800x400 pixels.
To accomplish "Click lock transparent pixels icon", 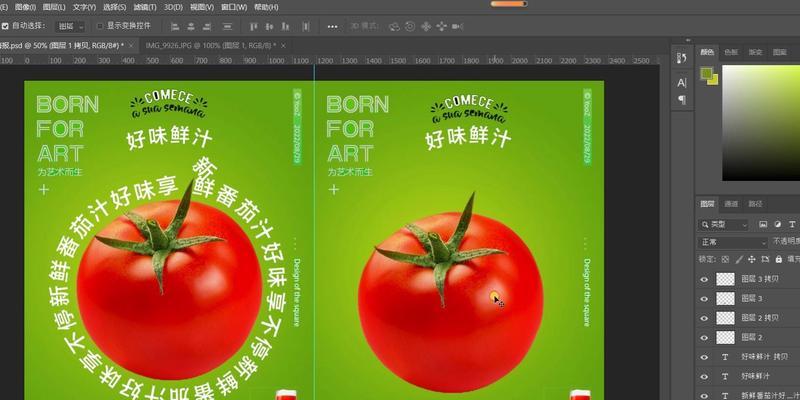I will (x=726, y=259).
